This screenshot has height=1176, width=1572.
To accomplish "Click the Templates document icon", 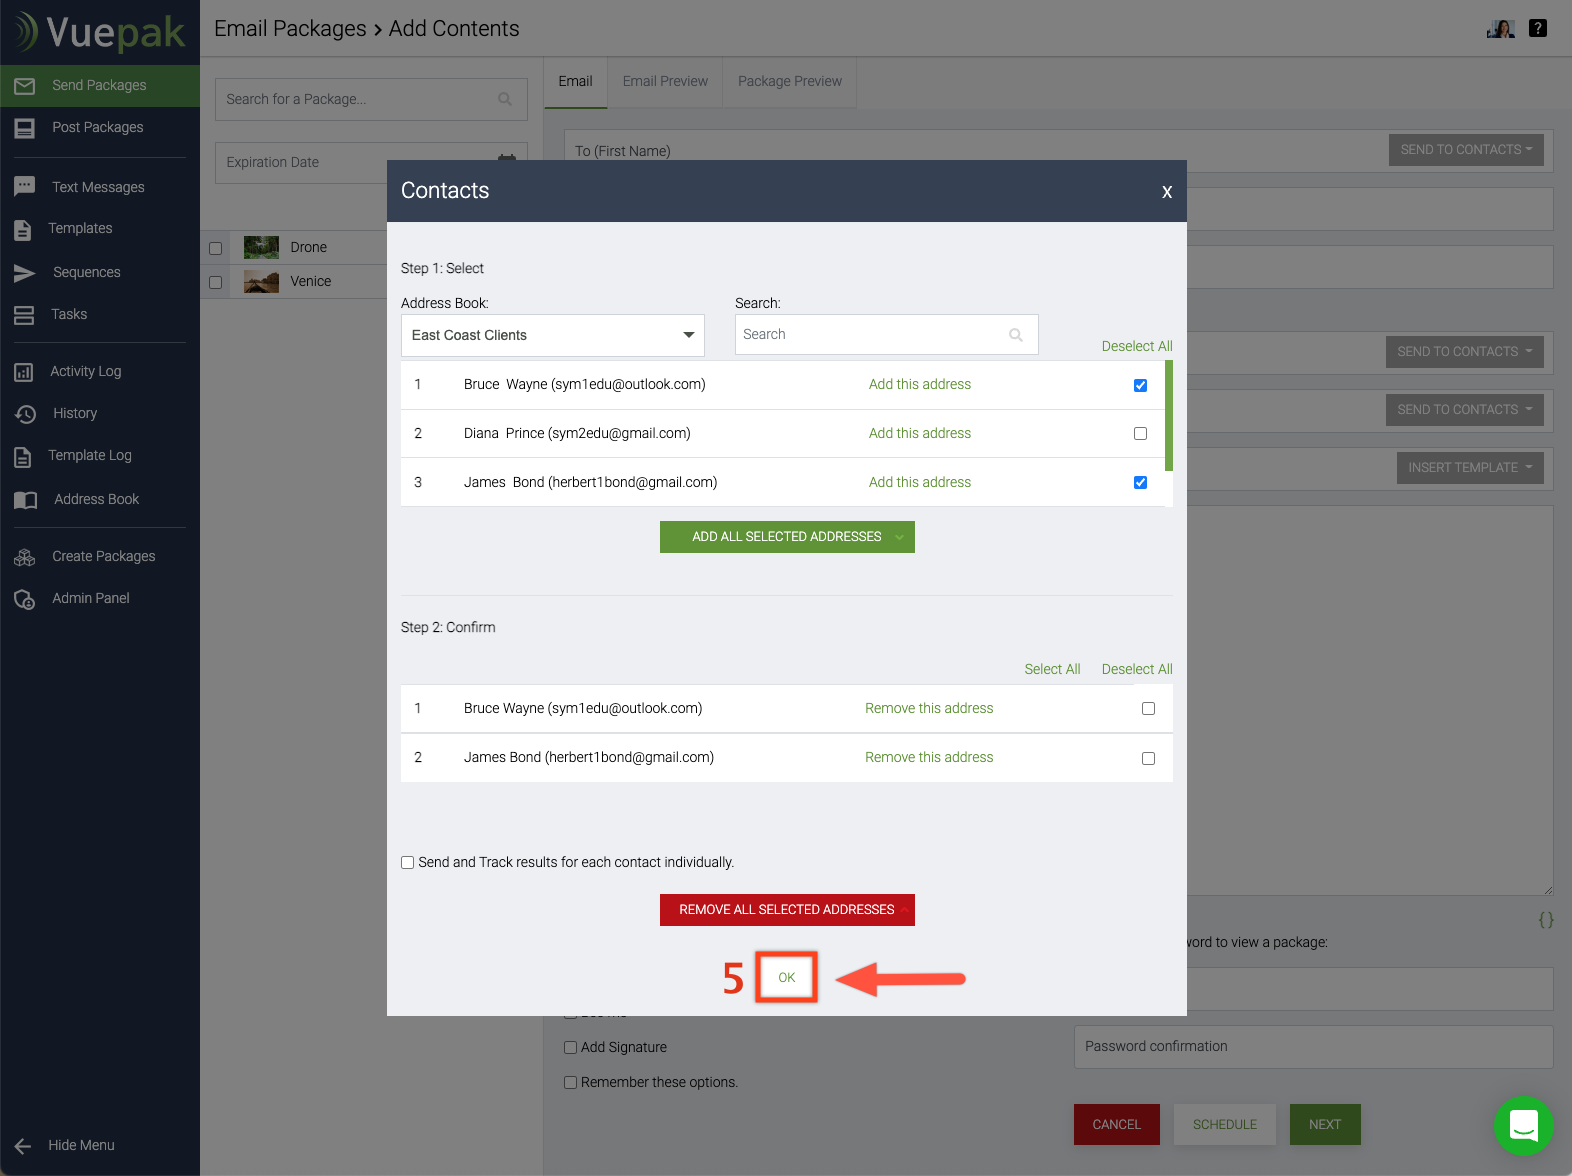I will tap(23, 229).
